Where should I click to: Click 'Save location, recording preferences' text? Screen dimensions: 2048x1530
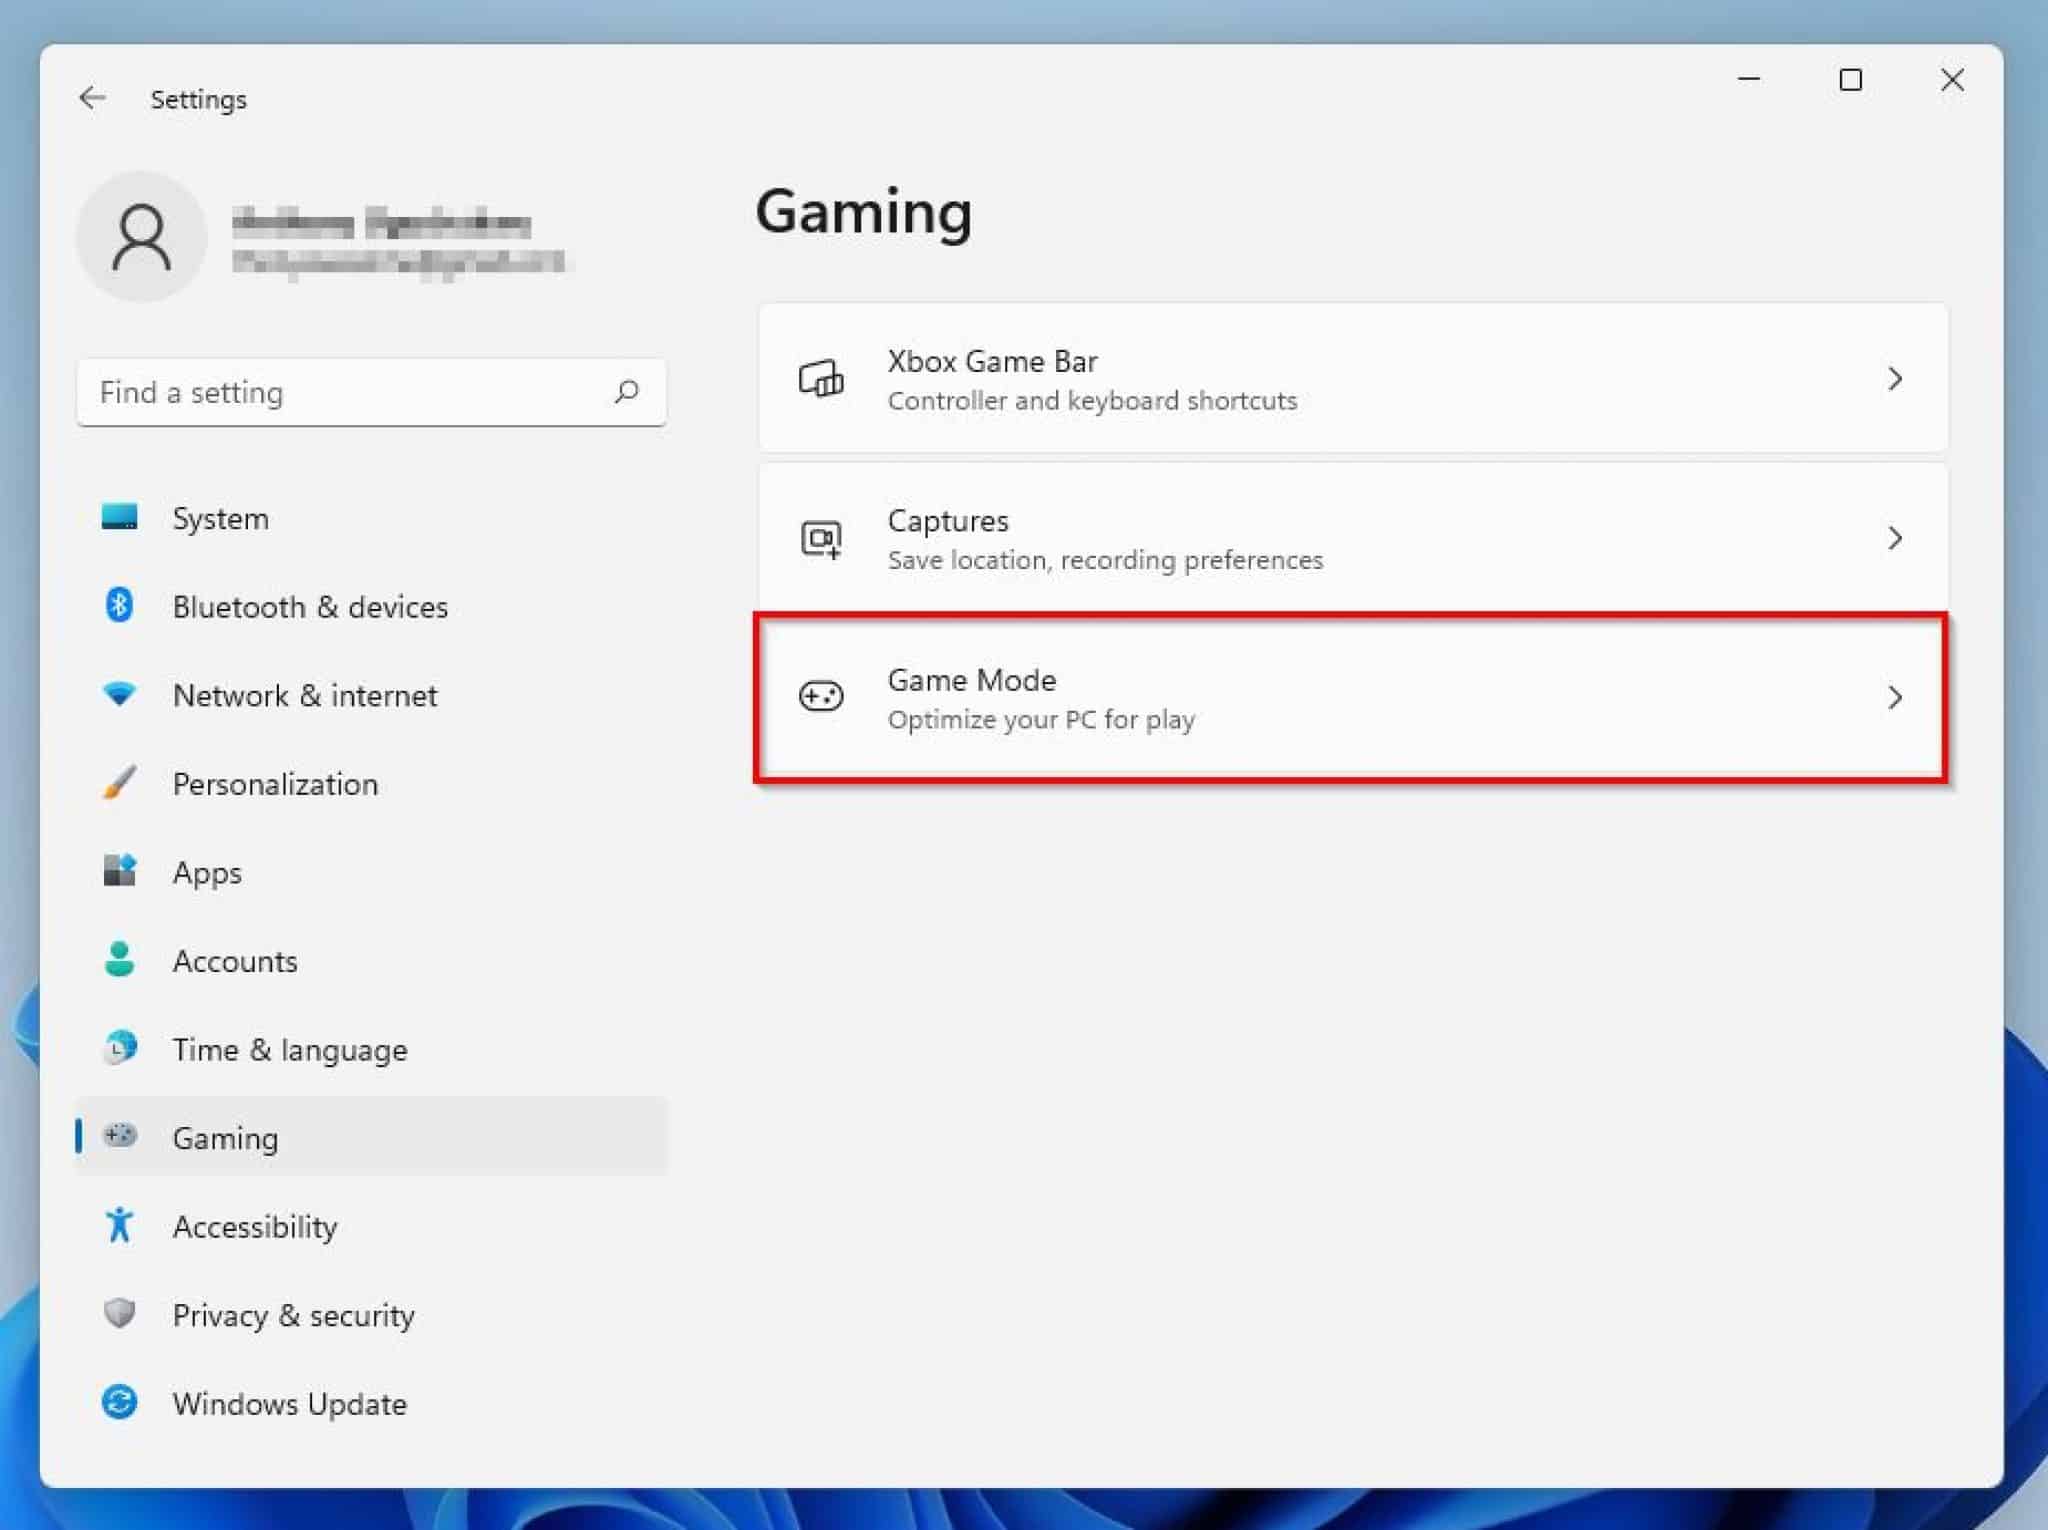click(x=1105, y=560)
